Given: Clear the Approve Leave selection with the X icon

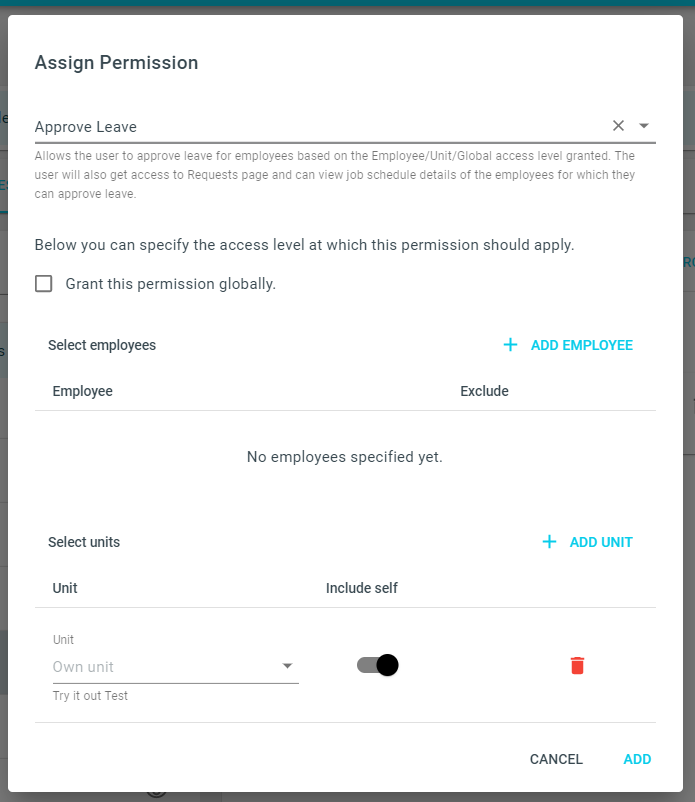Looking at the screenshot, I should (x=618, y=125).
